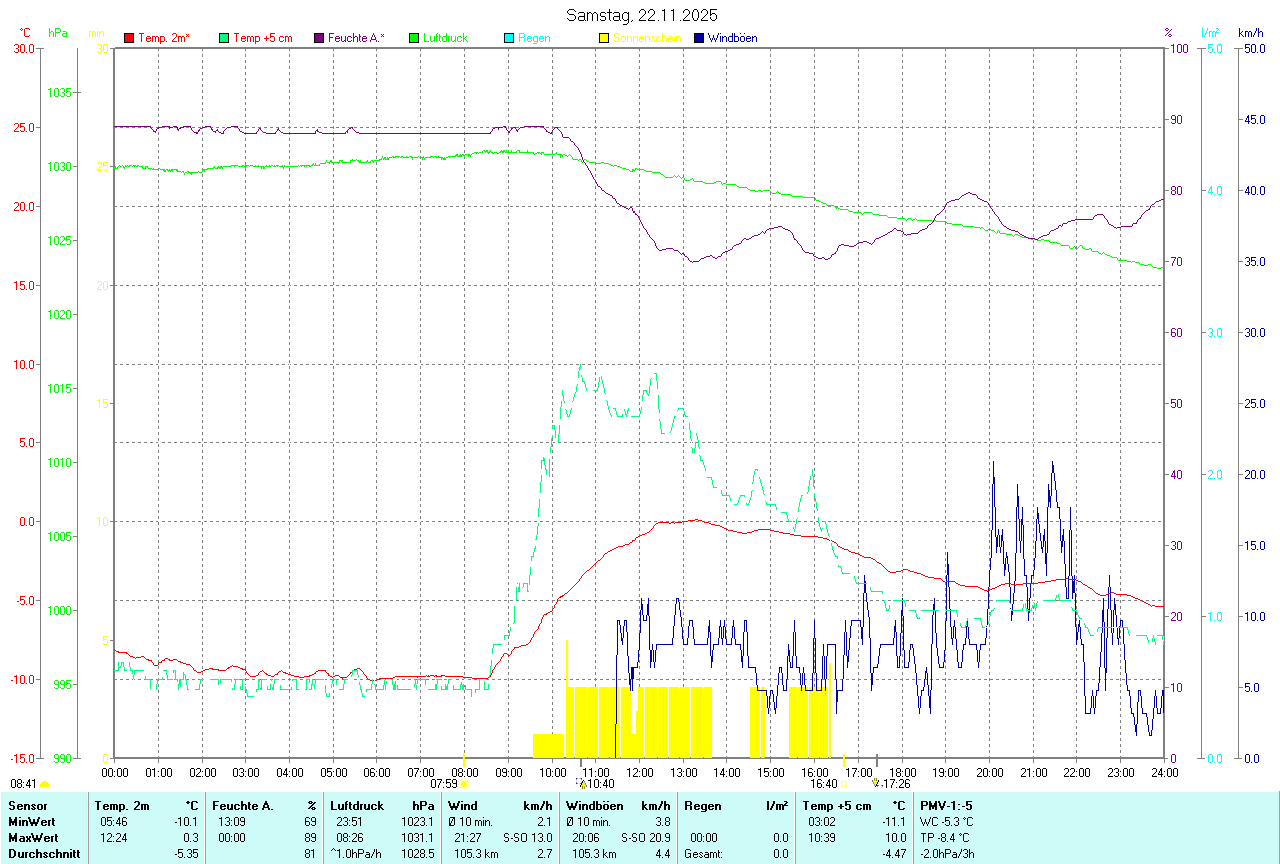Click the Samstag, 22.11.2025 chart title
The image size is (1280, 864).
[x=641, y=15]
